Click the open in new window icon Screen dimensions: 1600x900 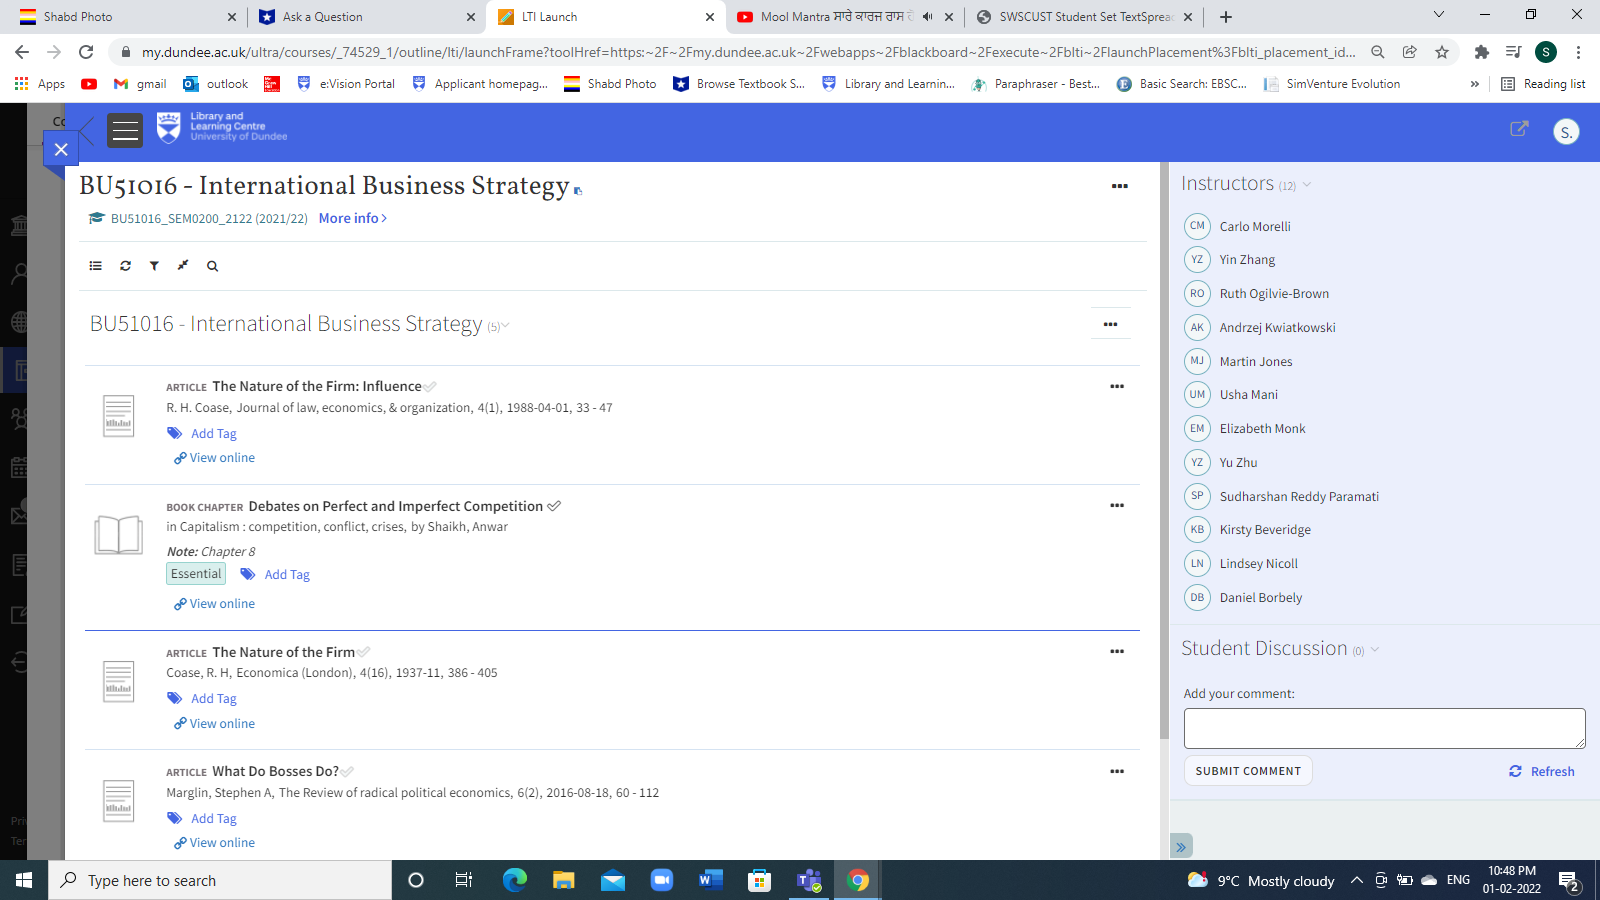pos(1519,129)
